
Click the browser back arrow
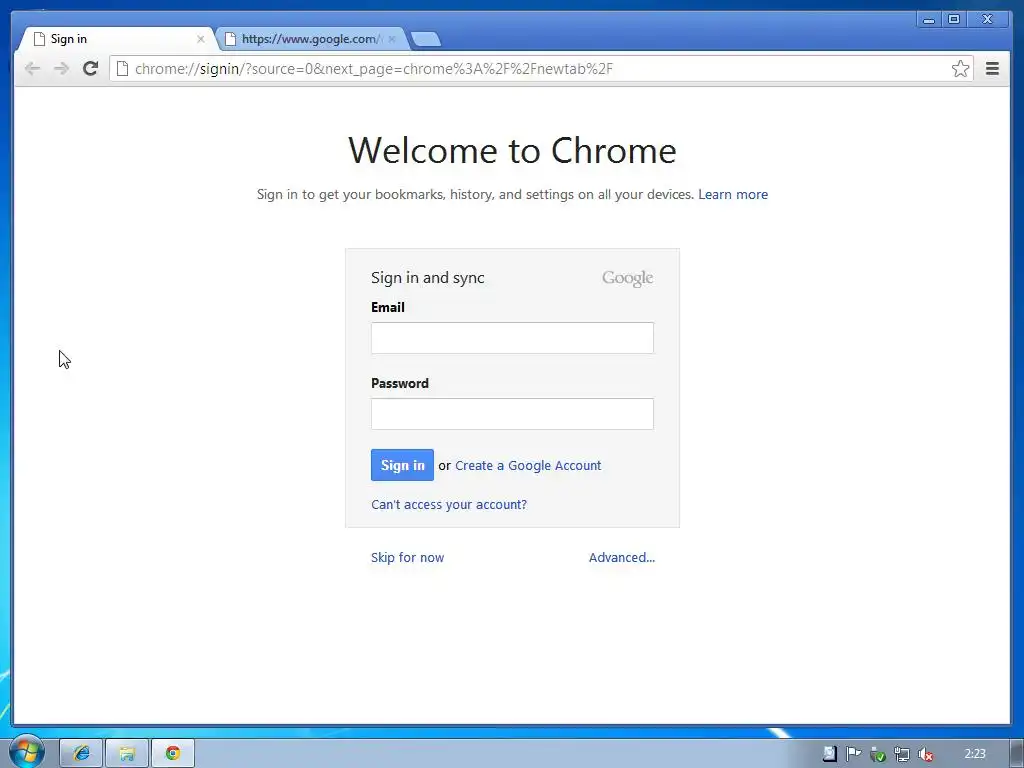coord(32,69)
